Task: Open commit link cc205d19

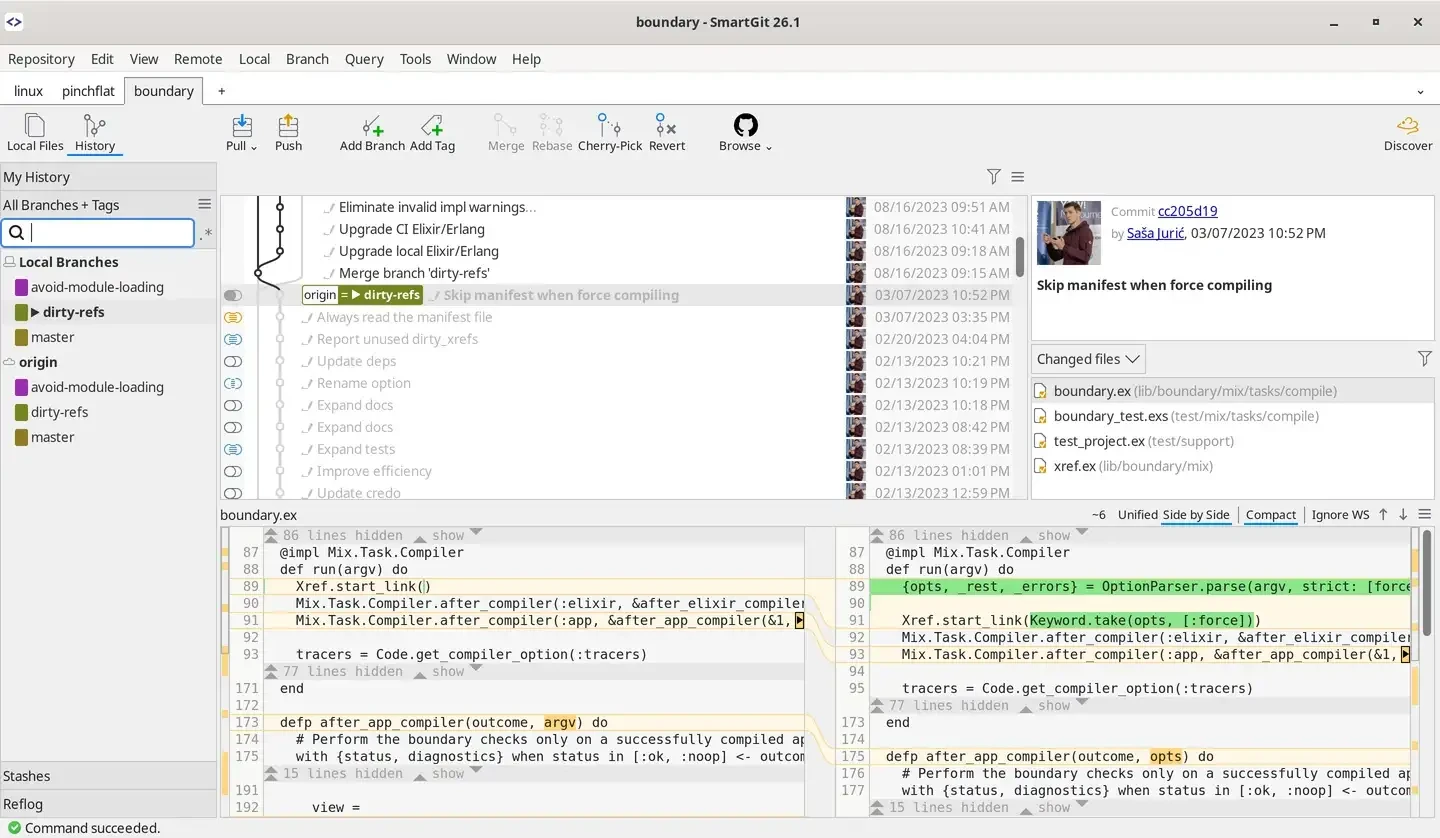Action: [1187, 211]
